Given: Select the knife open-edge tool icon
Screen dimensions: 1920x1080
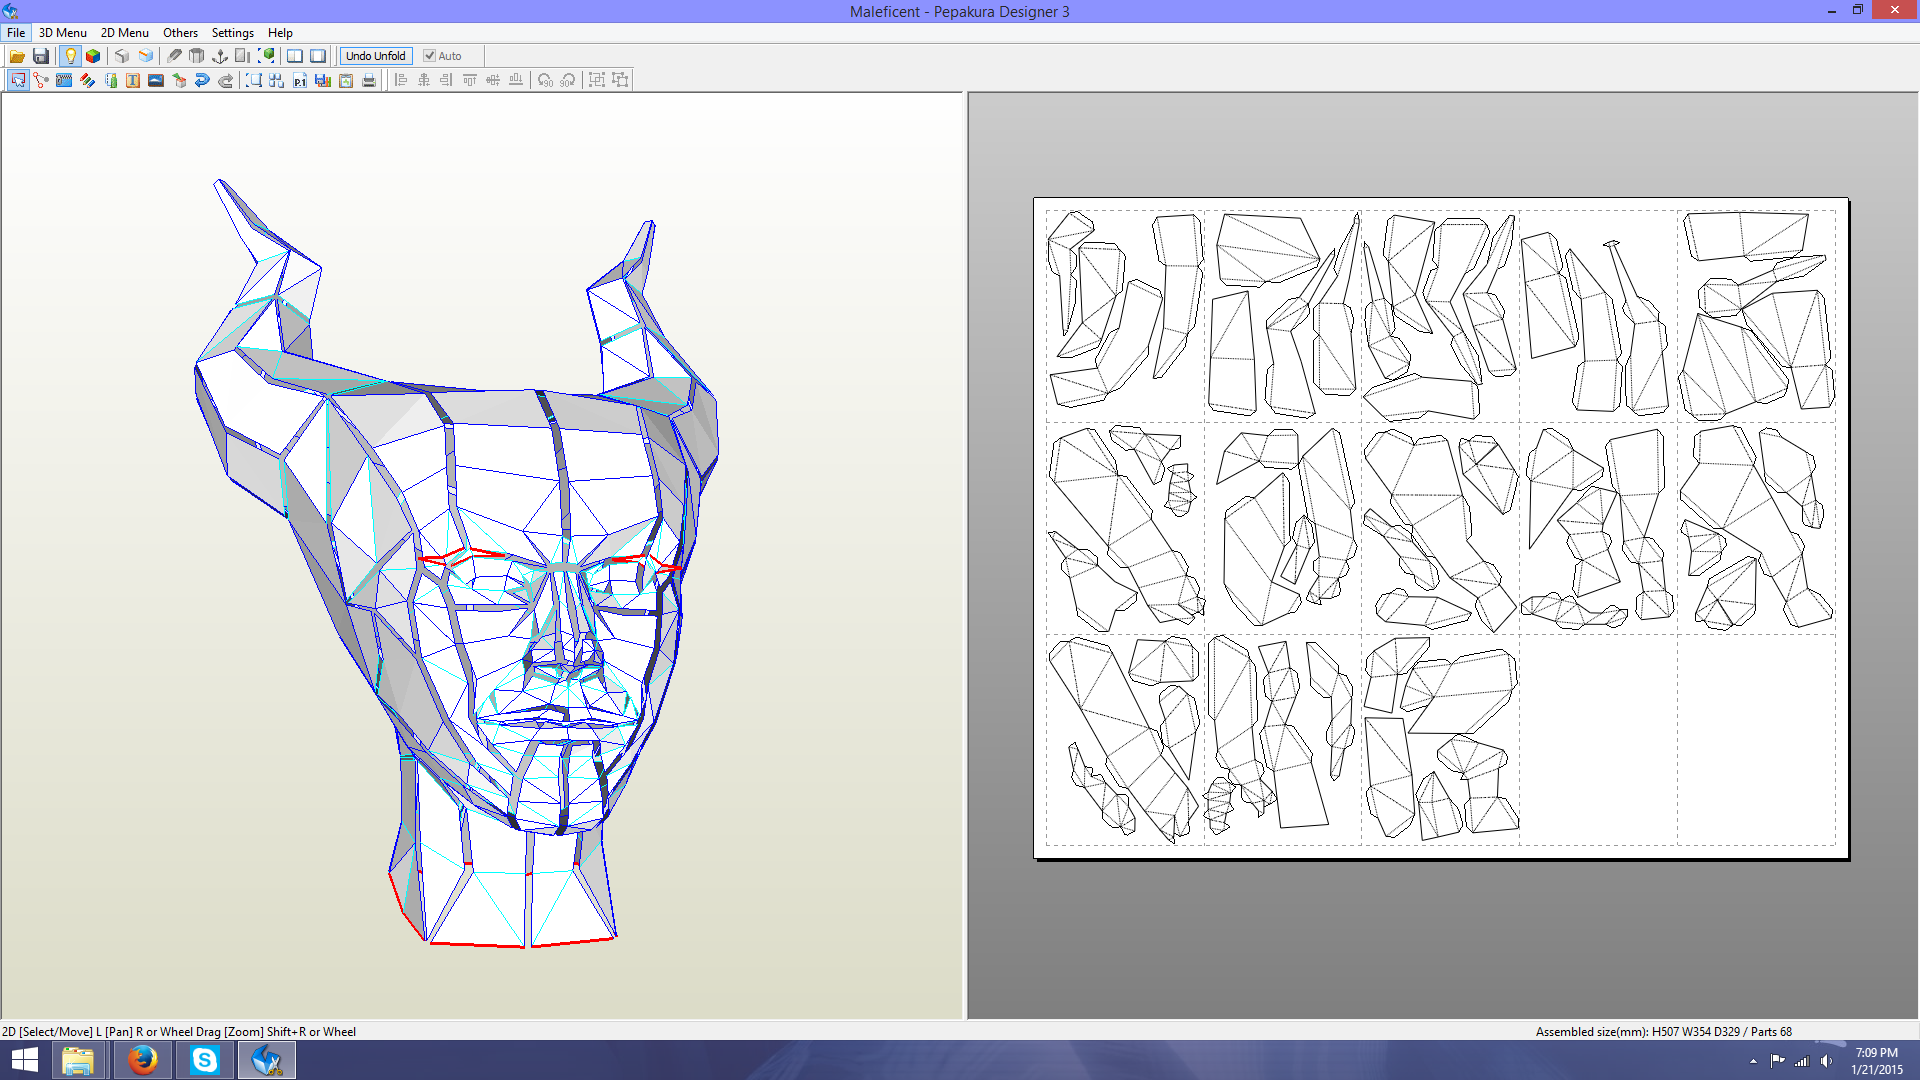Looking at the screenshot, I should click(x=174, y=56).
